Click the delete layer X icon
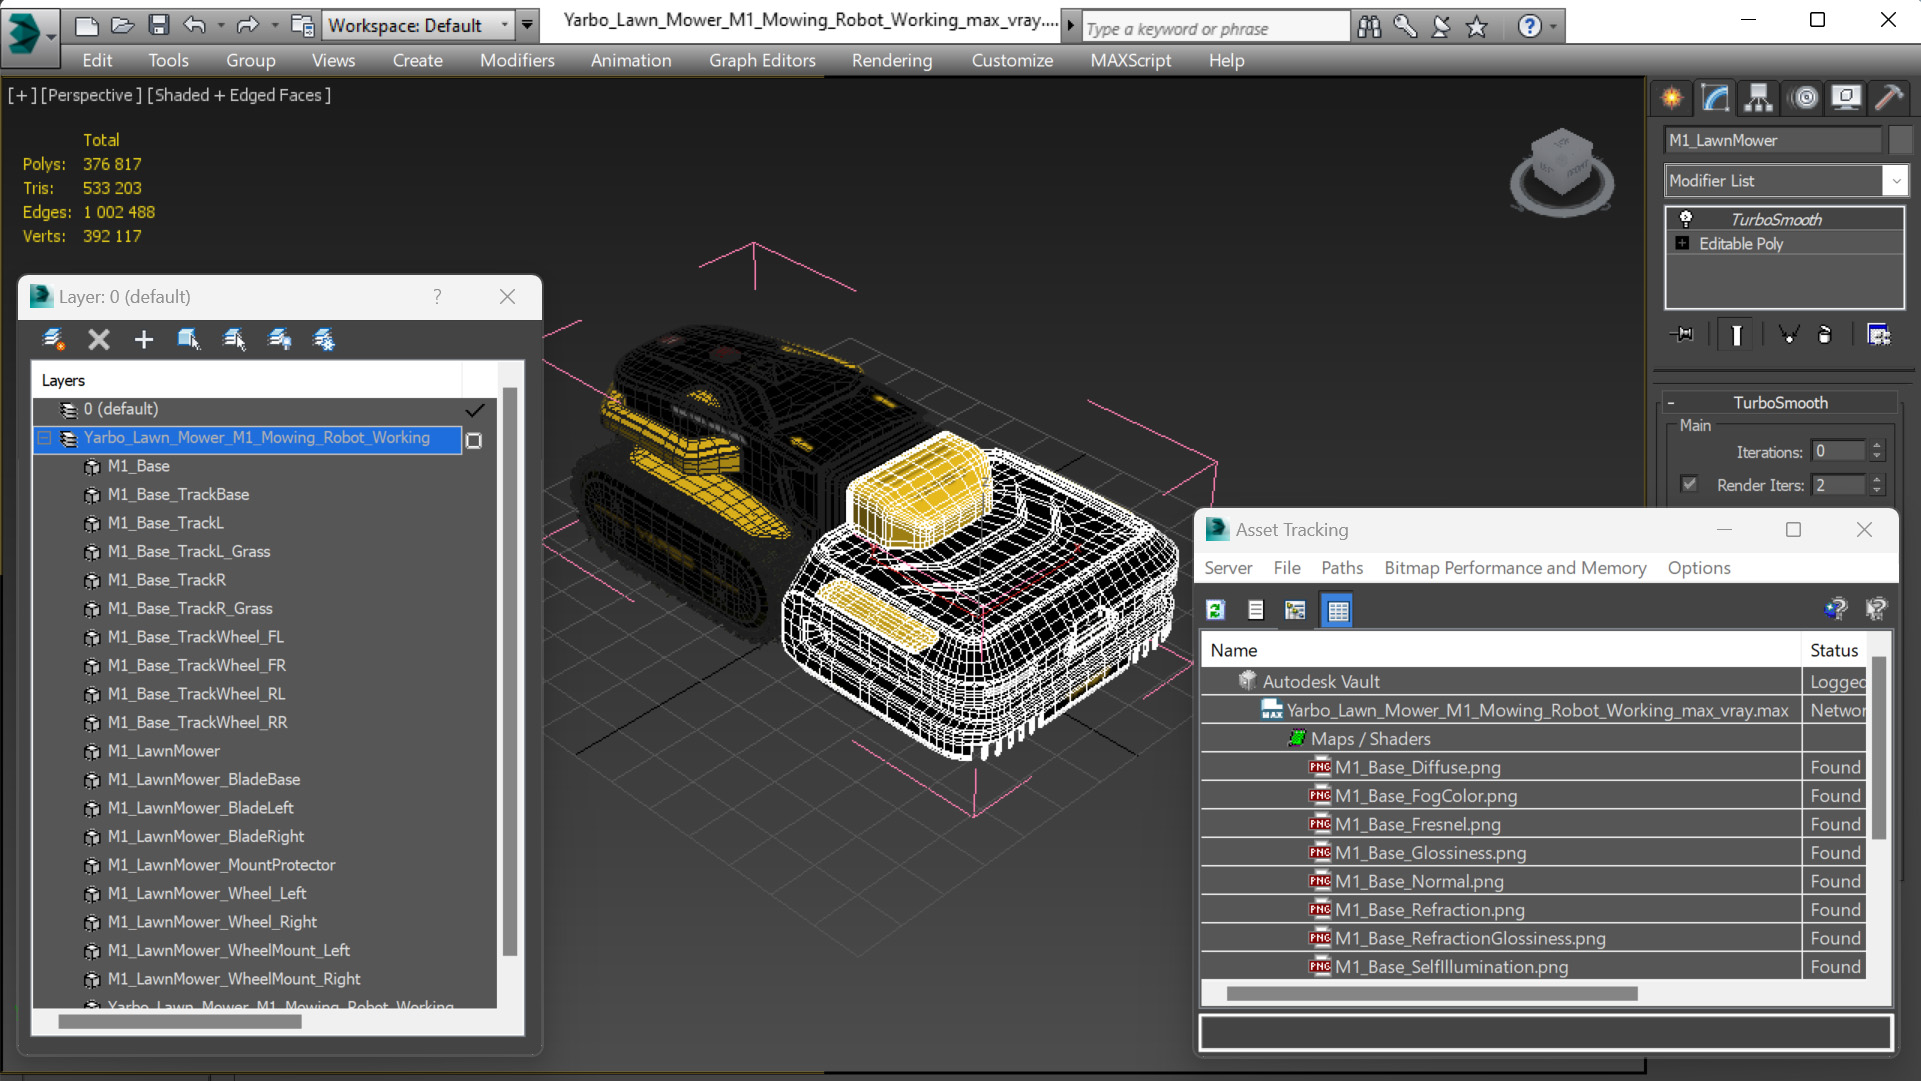1921x1081 pixels. pos(98,340)
